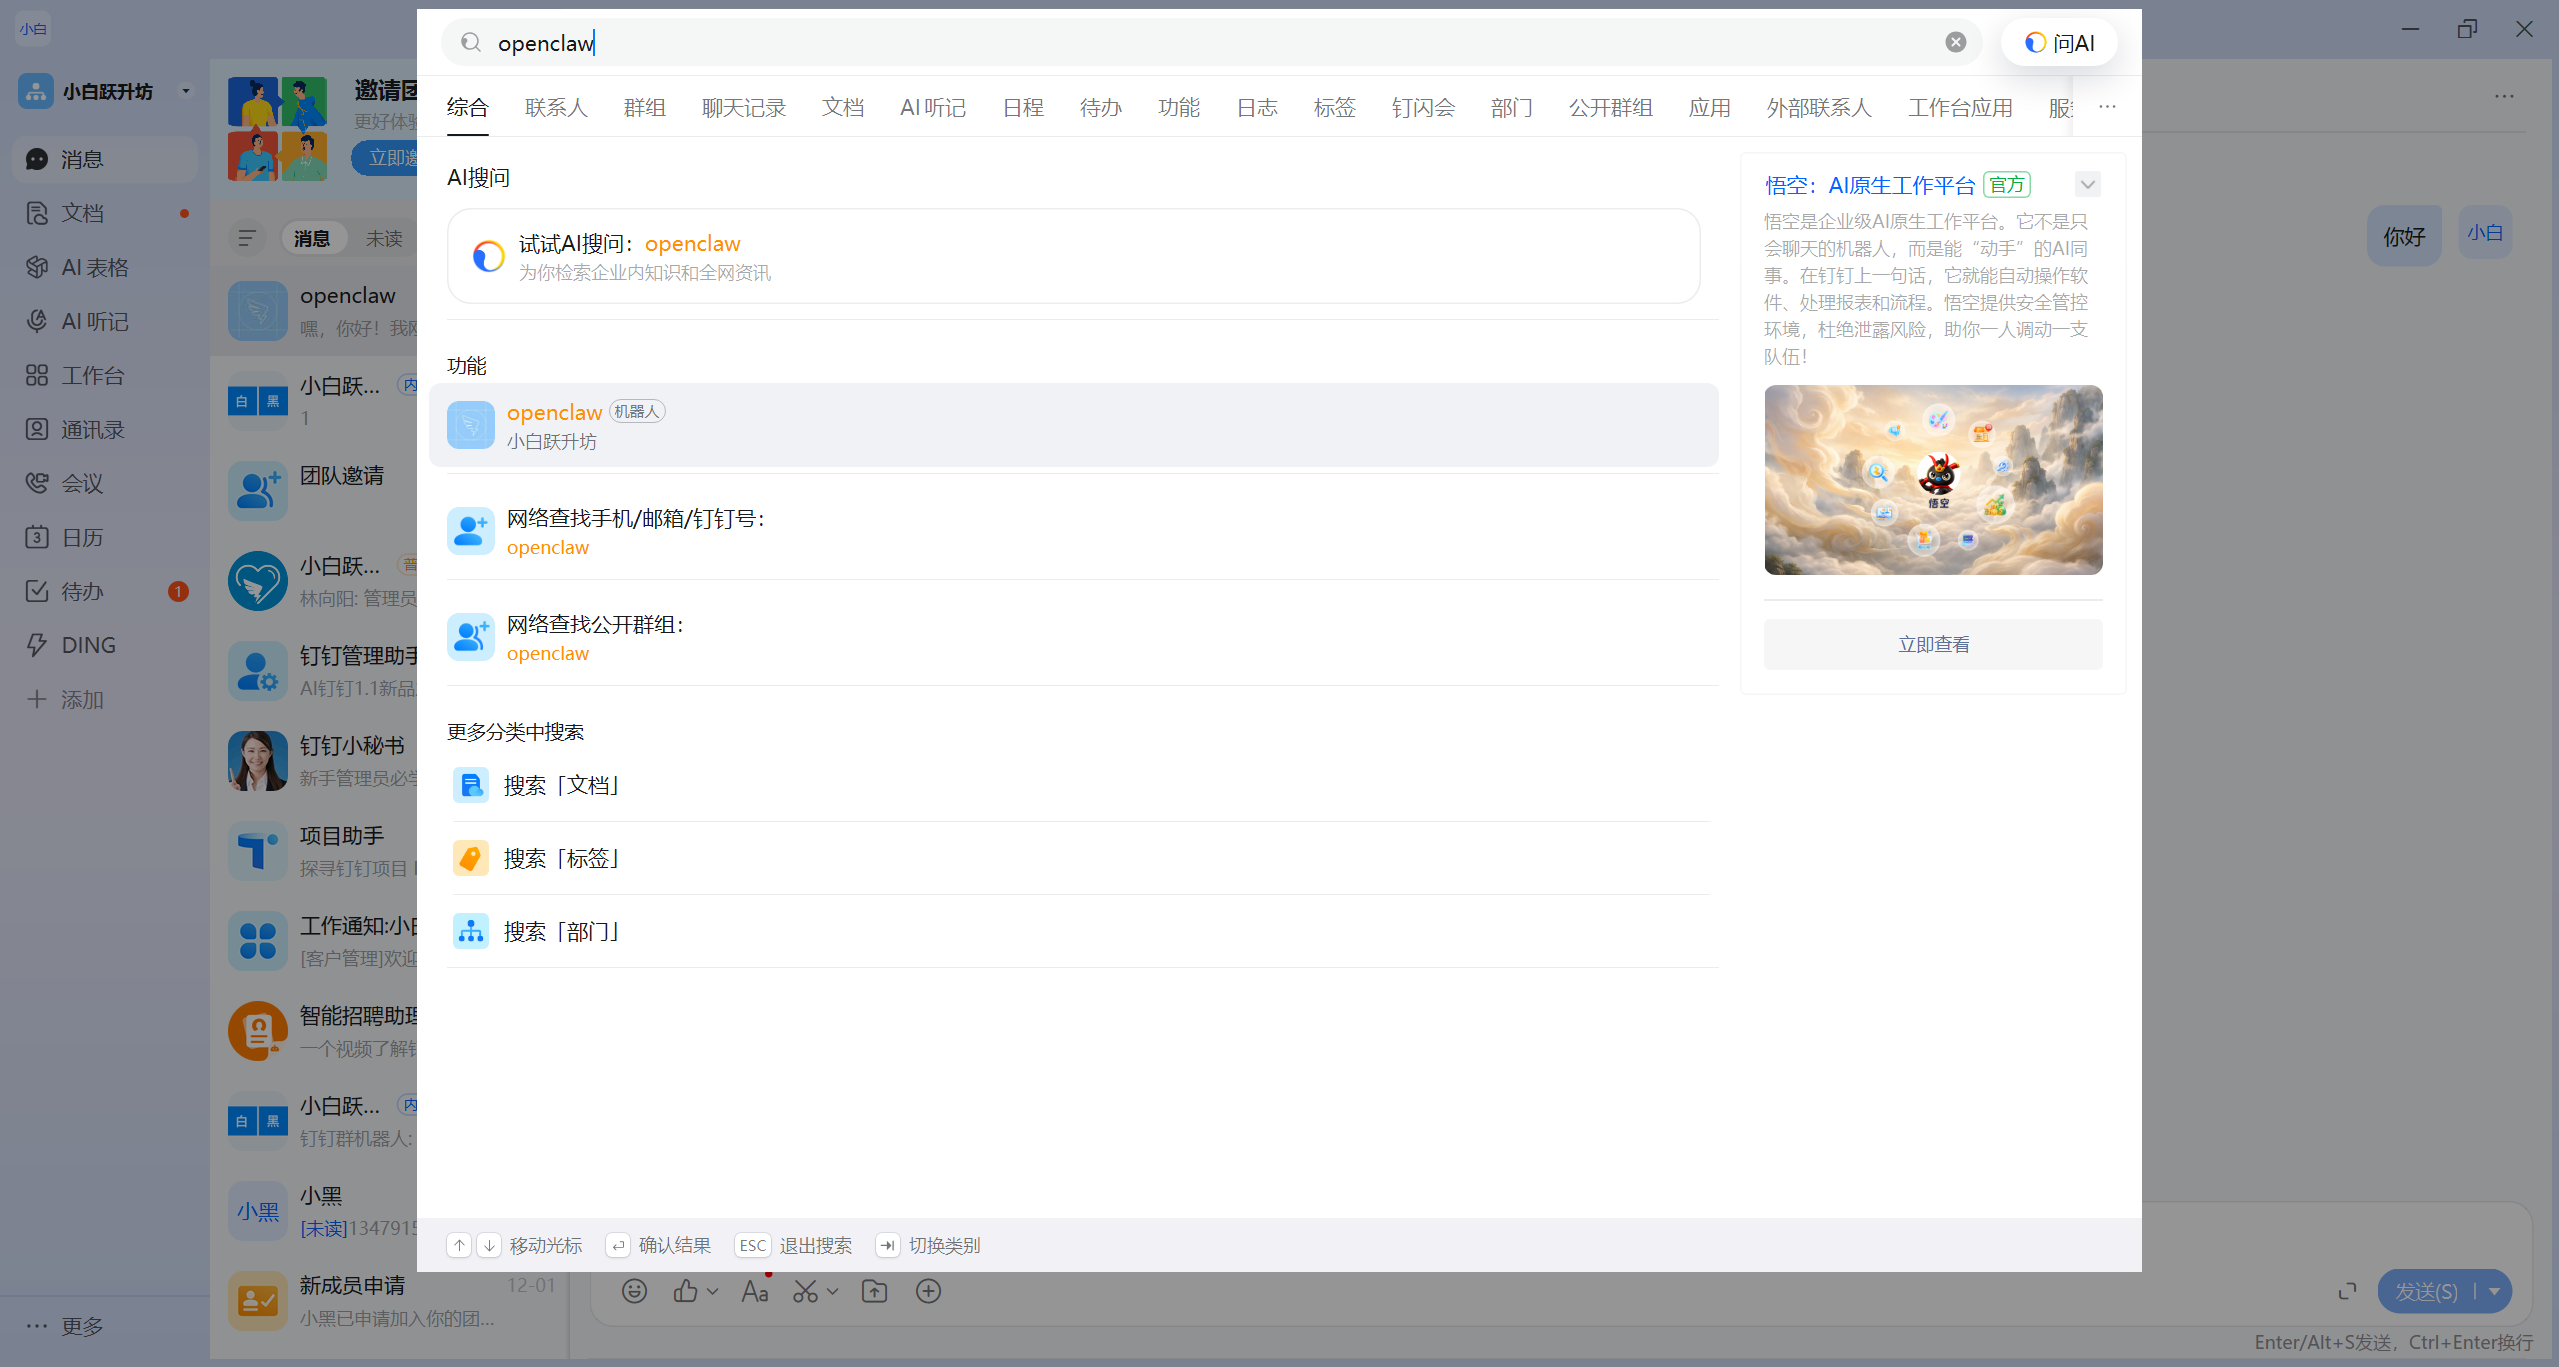Switch to 聊天记录 search tab
This screenshot has height=1367, width=2559.
click(743, 107)
